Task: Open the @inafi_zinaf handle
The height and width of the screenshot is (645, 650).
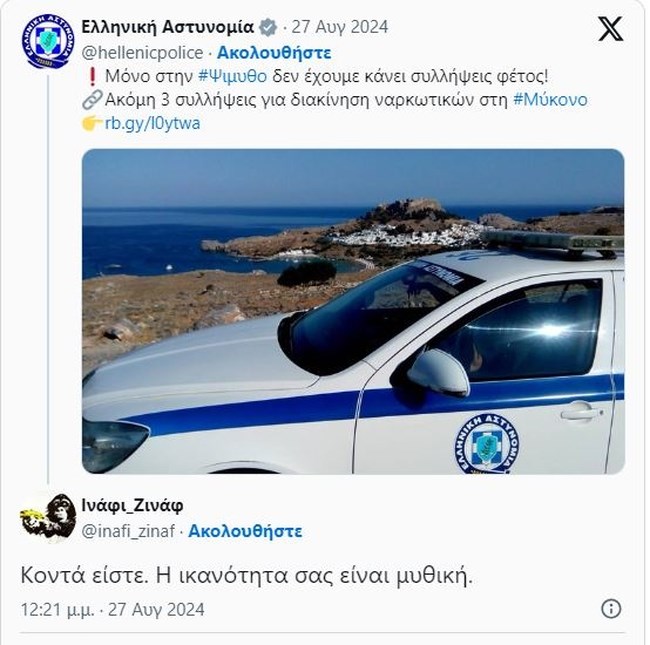Action: (128, 531)
